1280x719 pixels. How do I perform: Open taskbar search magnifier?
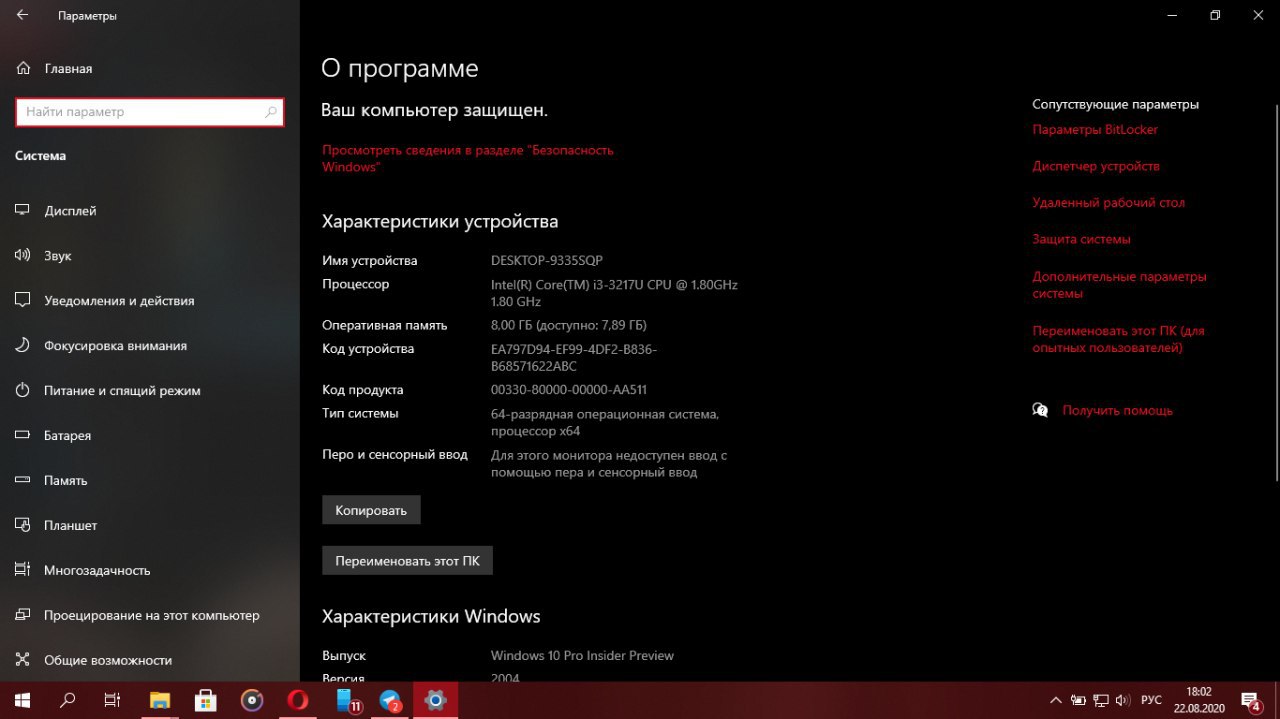click(68, 700)
